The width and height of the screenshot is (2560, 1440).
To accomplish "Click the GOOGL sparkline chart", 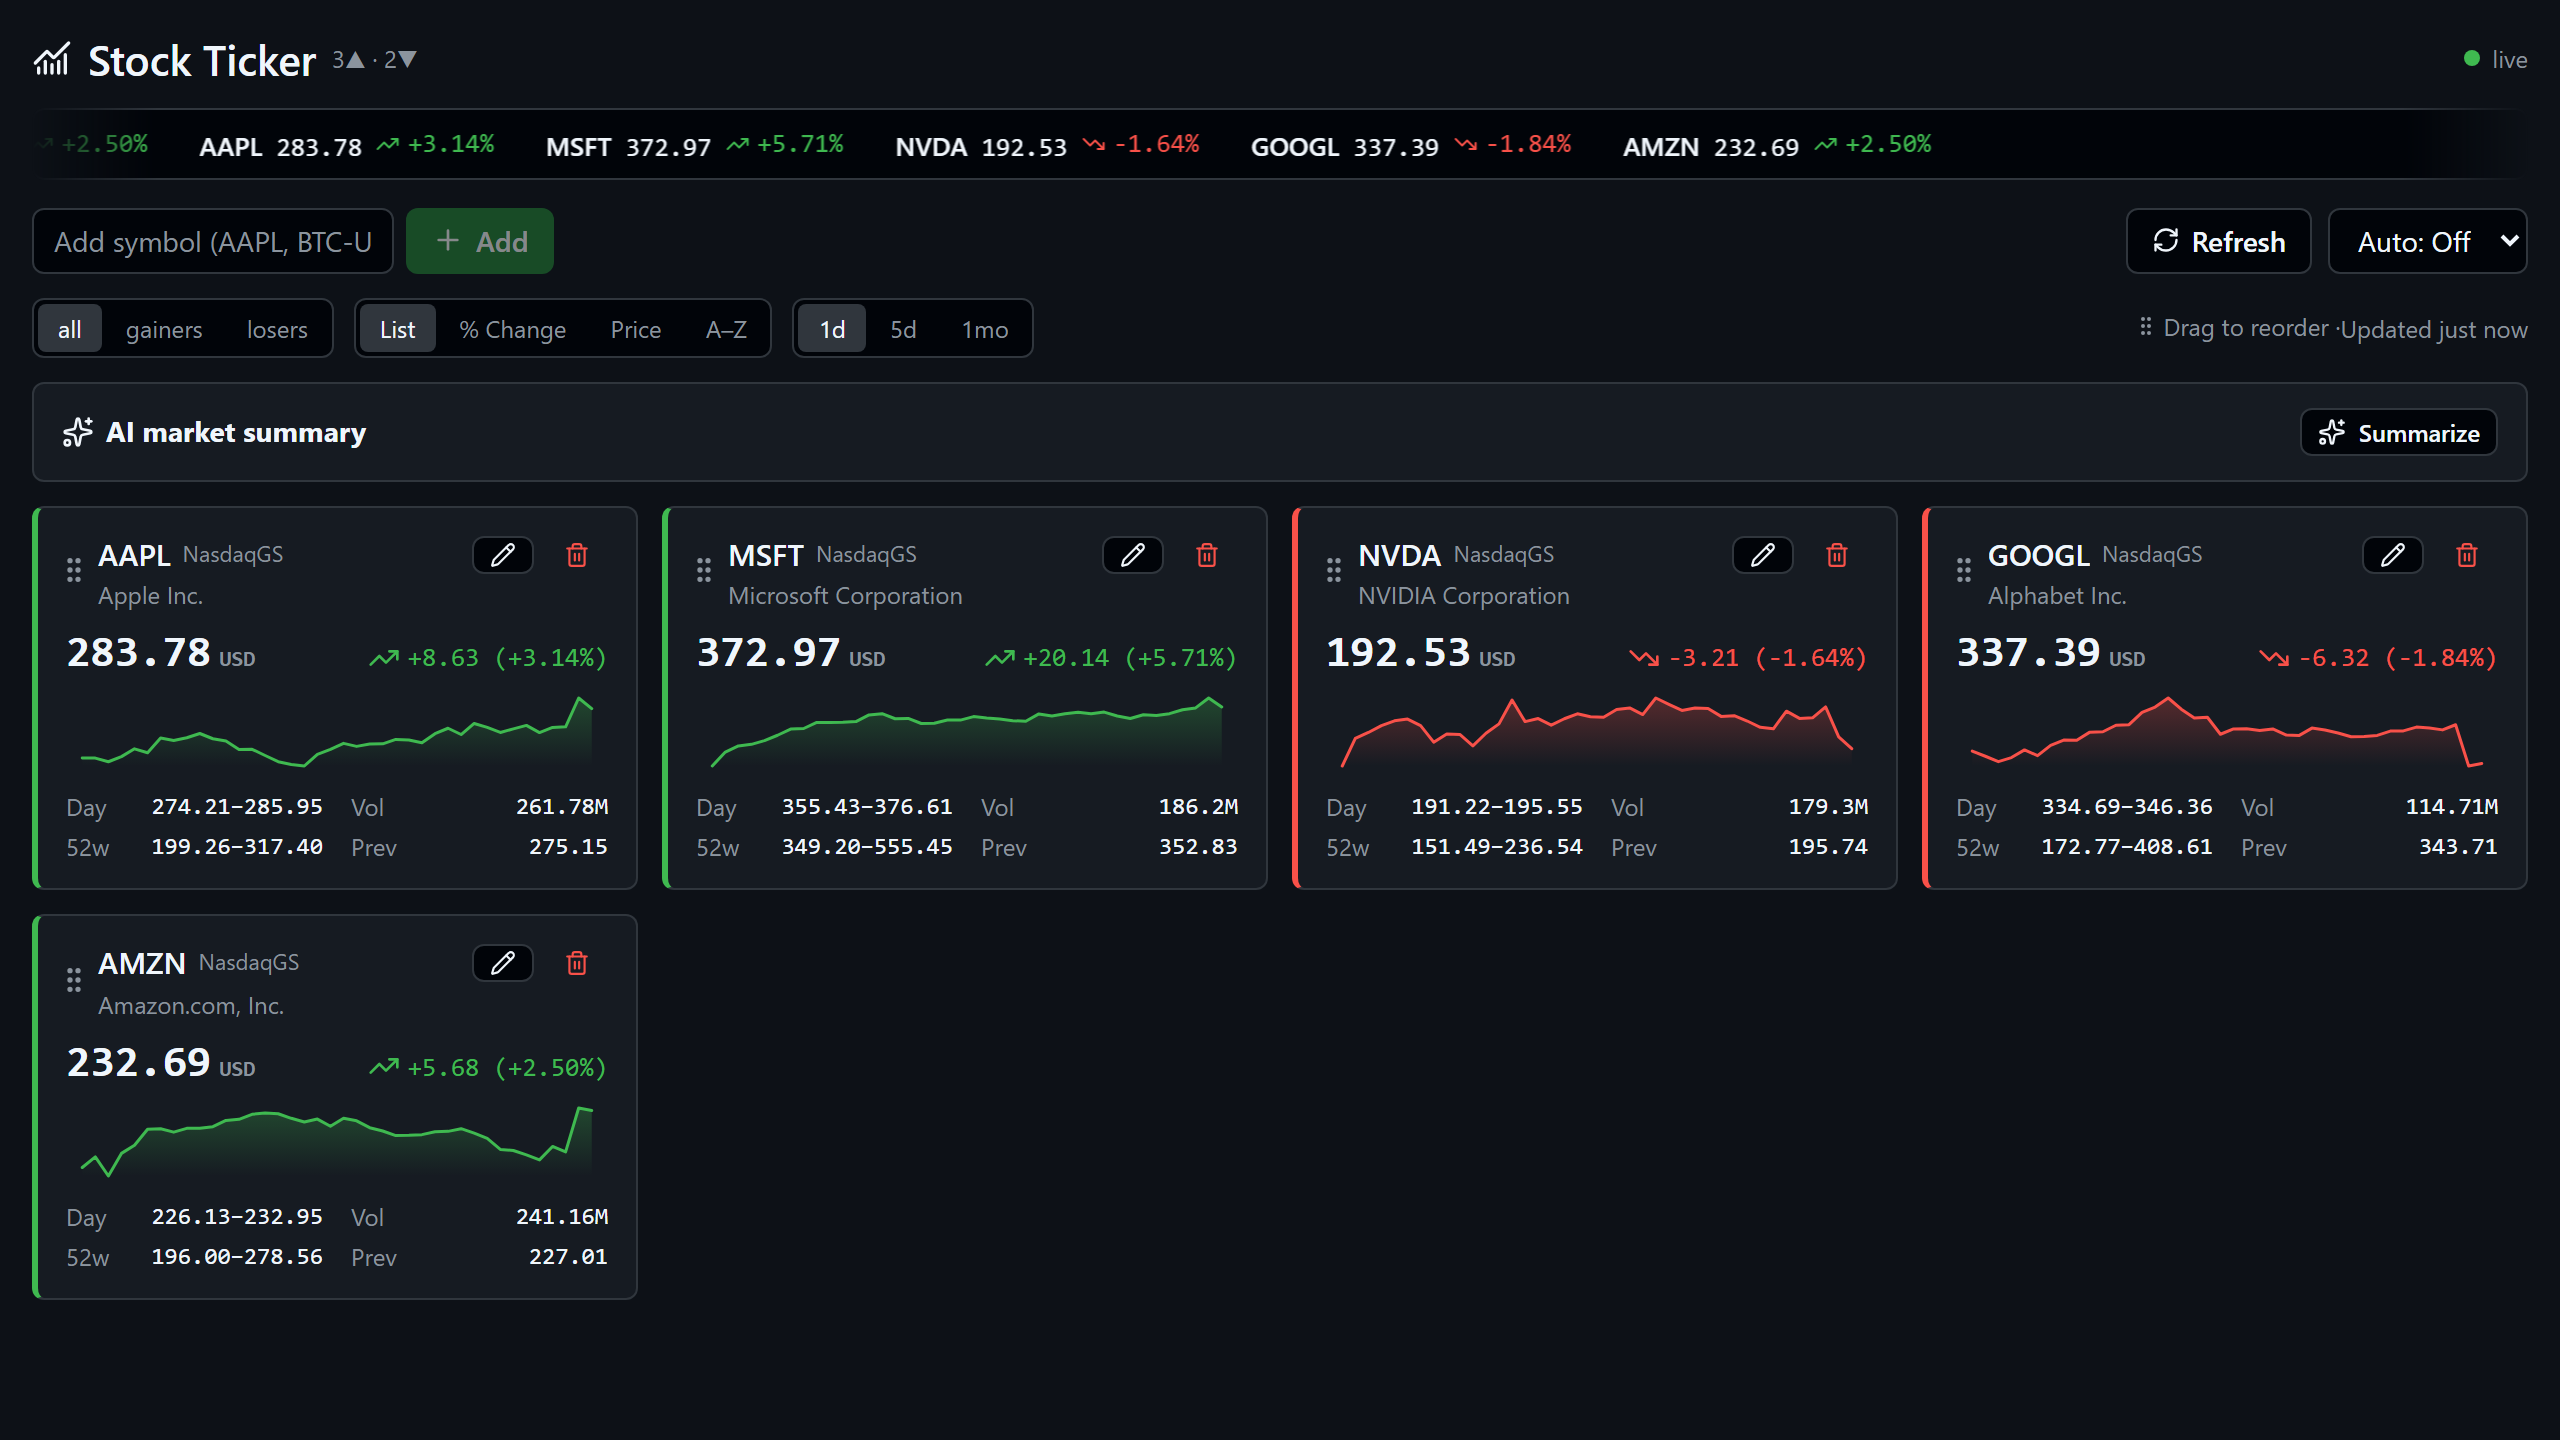I will point(2227,732).
